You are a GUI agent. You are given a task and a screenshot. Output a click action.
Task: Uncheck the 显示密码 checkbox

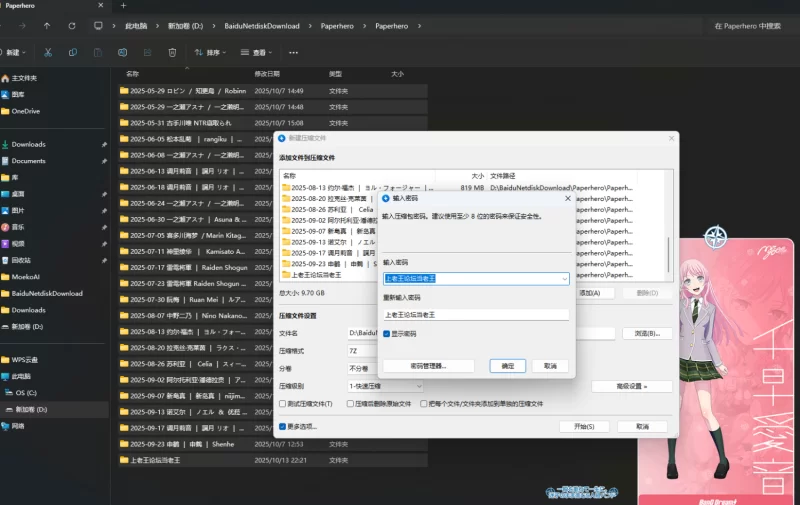pos(387,334)
